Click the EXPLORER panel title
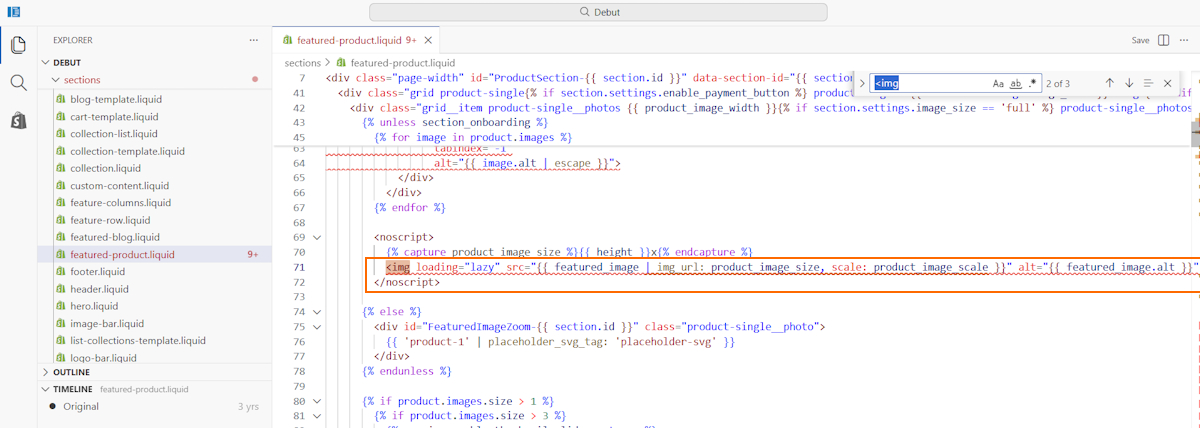This screenshot has width=1200, height=428. click(74, 40)
